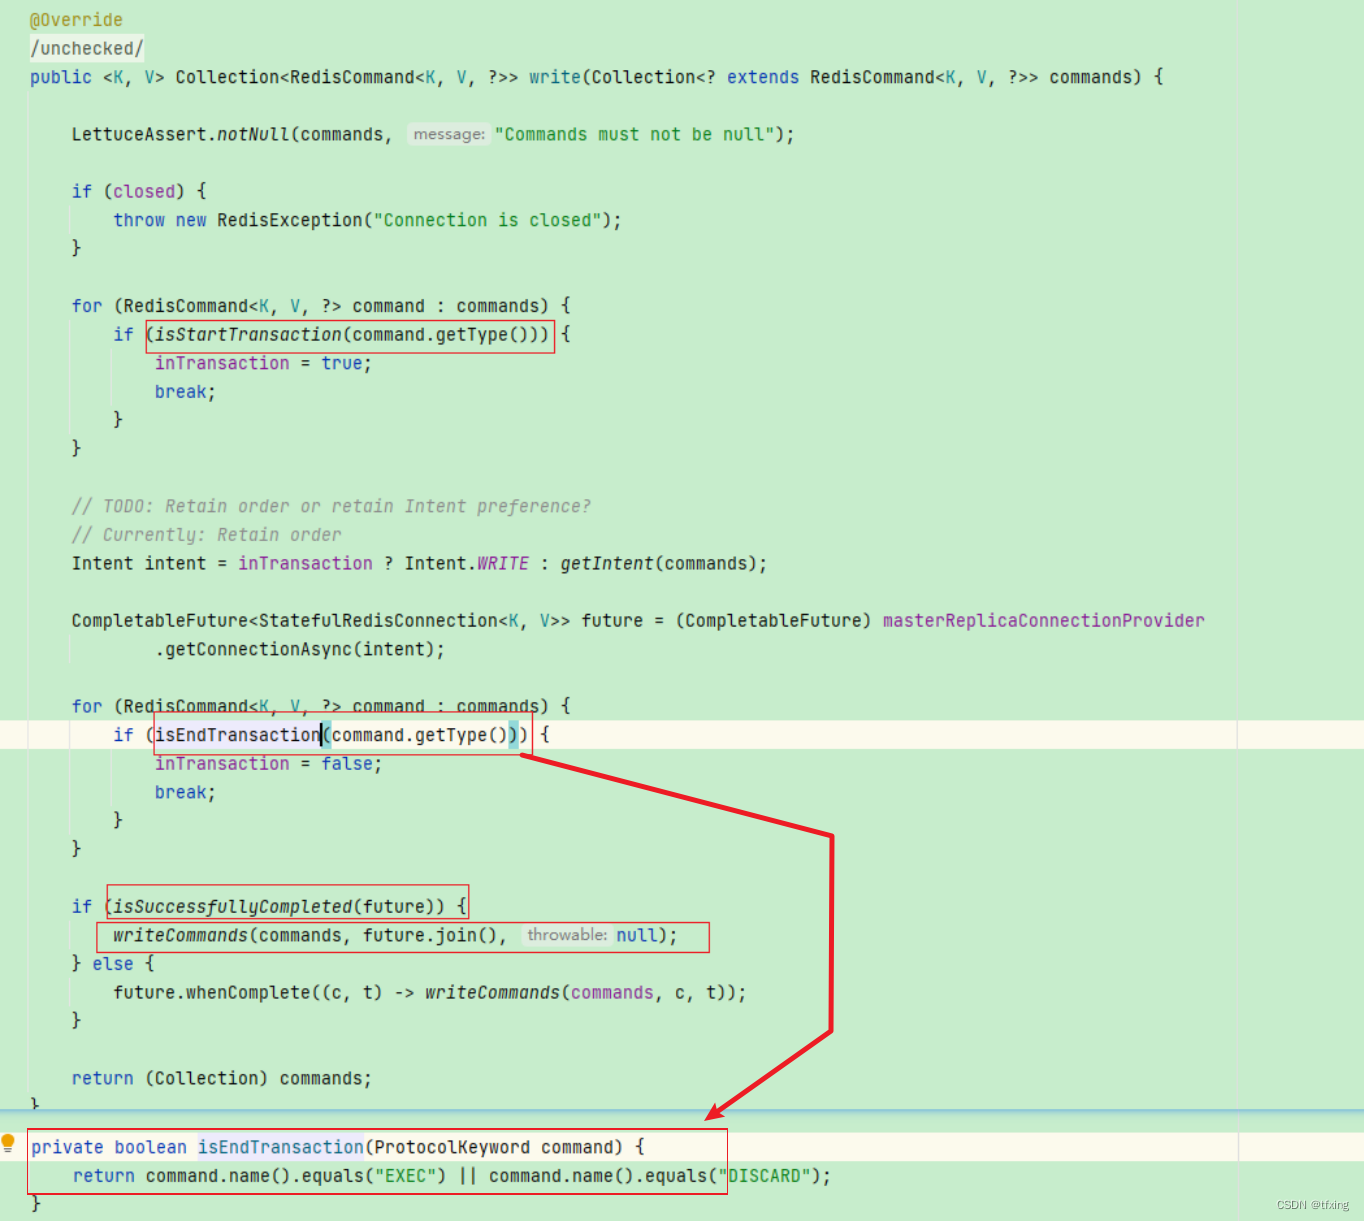This screenshot has height=1221, width=1364.
Task: Click the 'private' keyword
Action: click(x=67, y=1147)
